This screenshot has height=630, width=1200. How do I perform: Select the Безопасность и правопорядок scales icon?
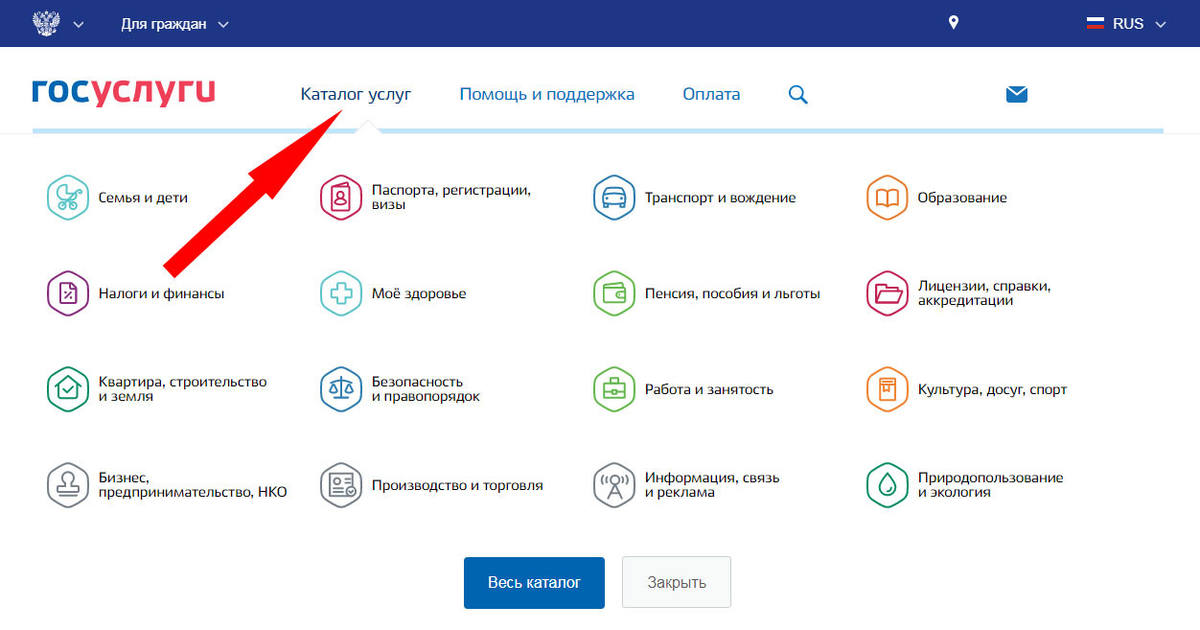point(340,389)
